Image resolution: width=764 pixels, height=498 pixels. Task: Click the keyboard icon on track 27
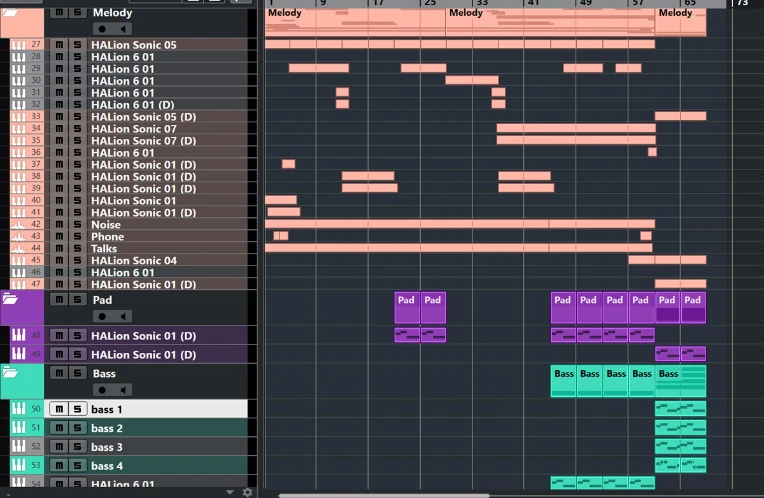click(19, 45)
